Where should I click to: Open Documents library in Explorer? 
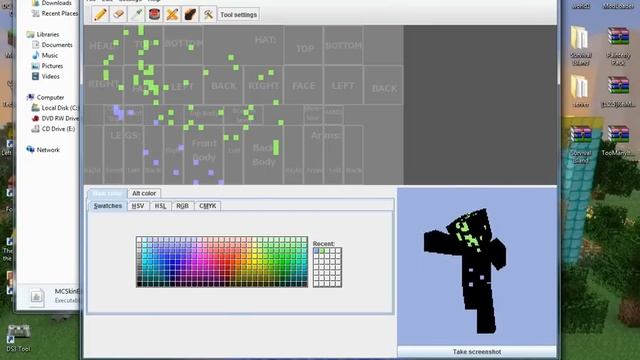pos(52,45)
